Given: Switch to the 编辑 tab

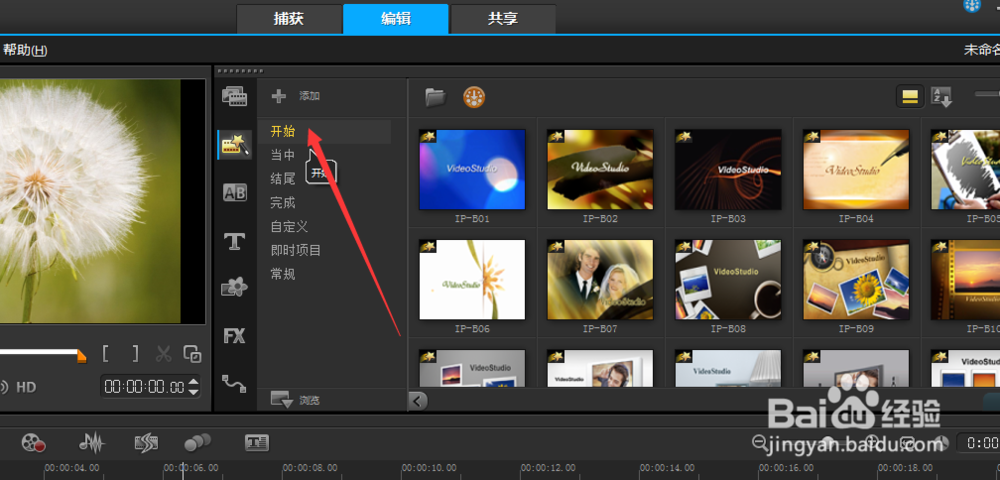Looking at the screenshot, I should [x=396, y=18].
